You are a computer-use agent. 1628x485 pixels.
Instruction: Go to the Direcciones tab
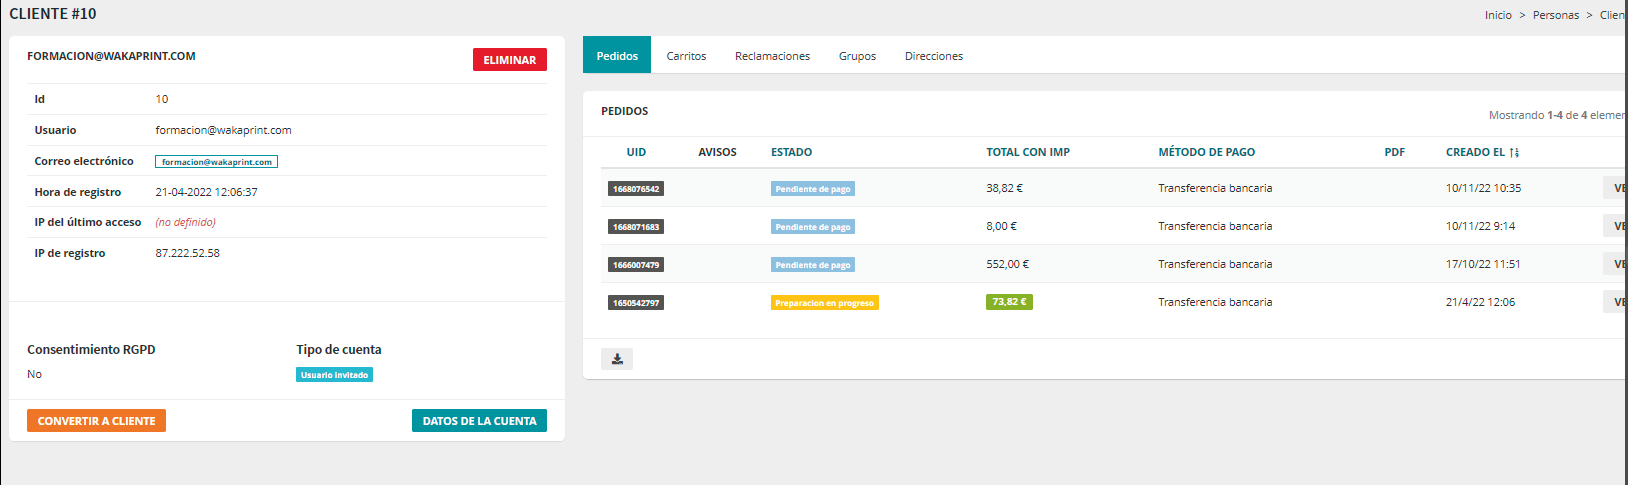click(933, 56)
